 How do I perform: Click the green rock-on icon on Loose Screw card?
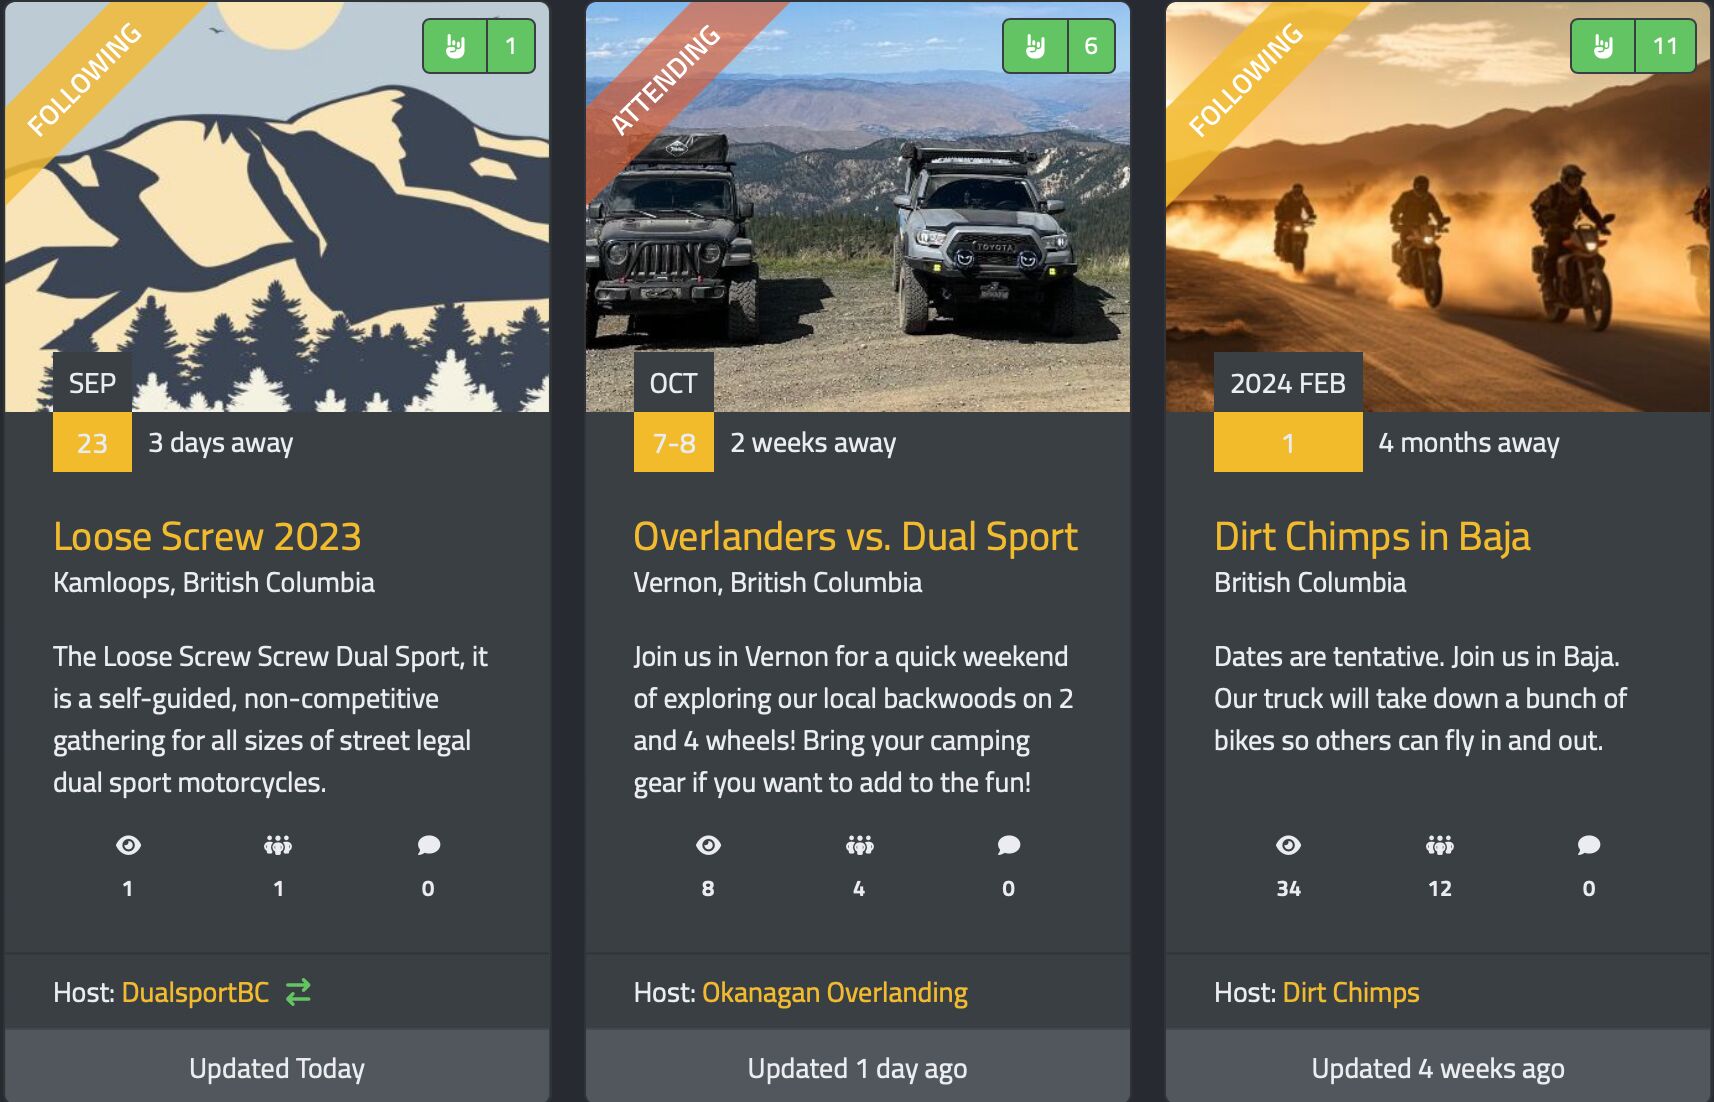[x=455, y=46]
